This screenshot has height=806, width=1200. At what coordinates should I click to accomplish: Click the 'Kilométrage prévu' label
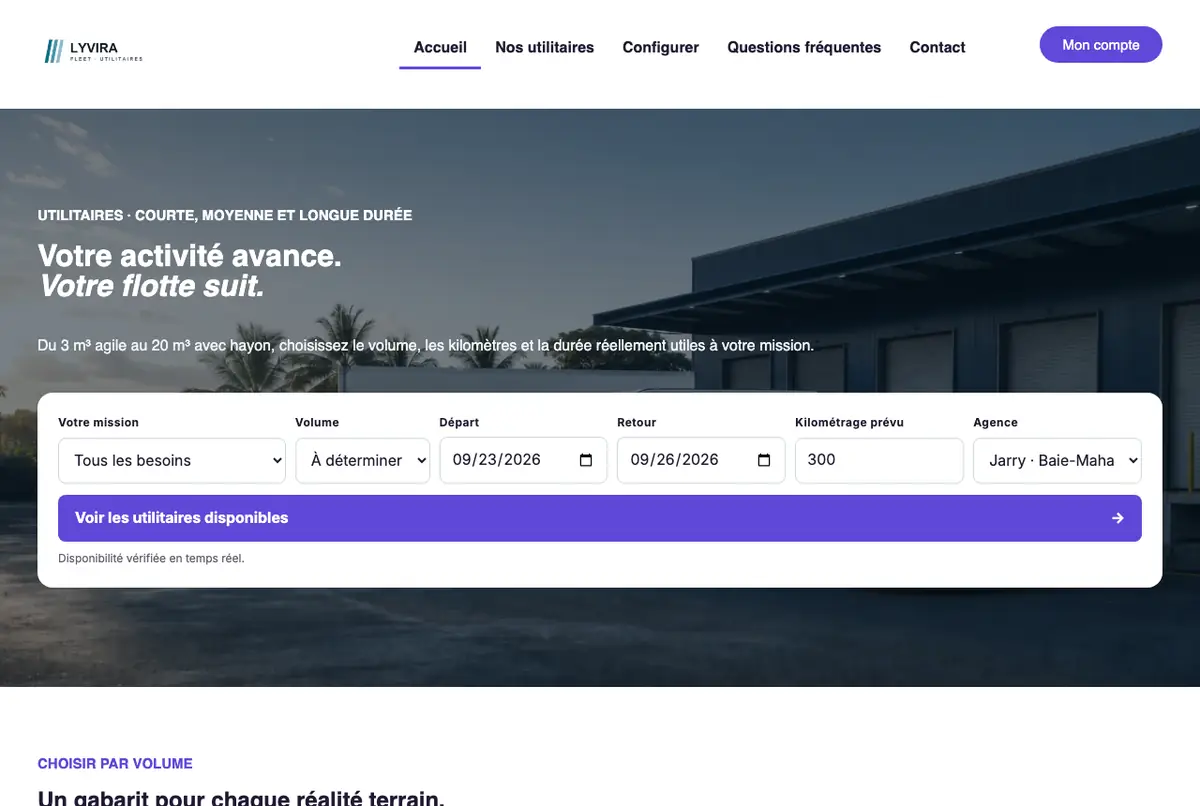849,423
